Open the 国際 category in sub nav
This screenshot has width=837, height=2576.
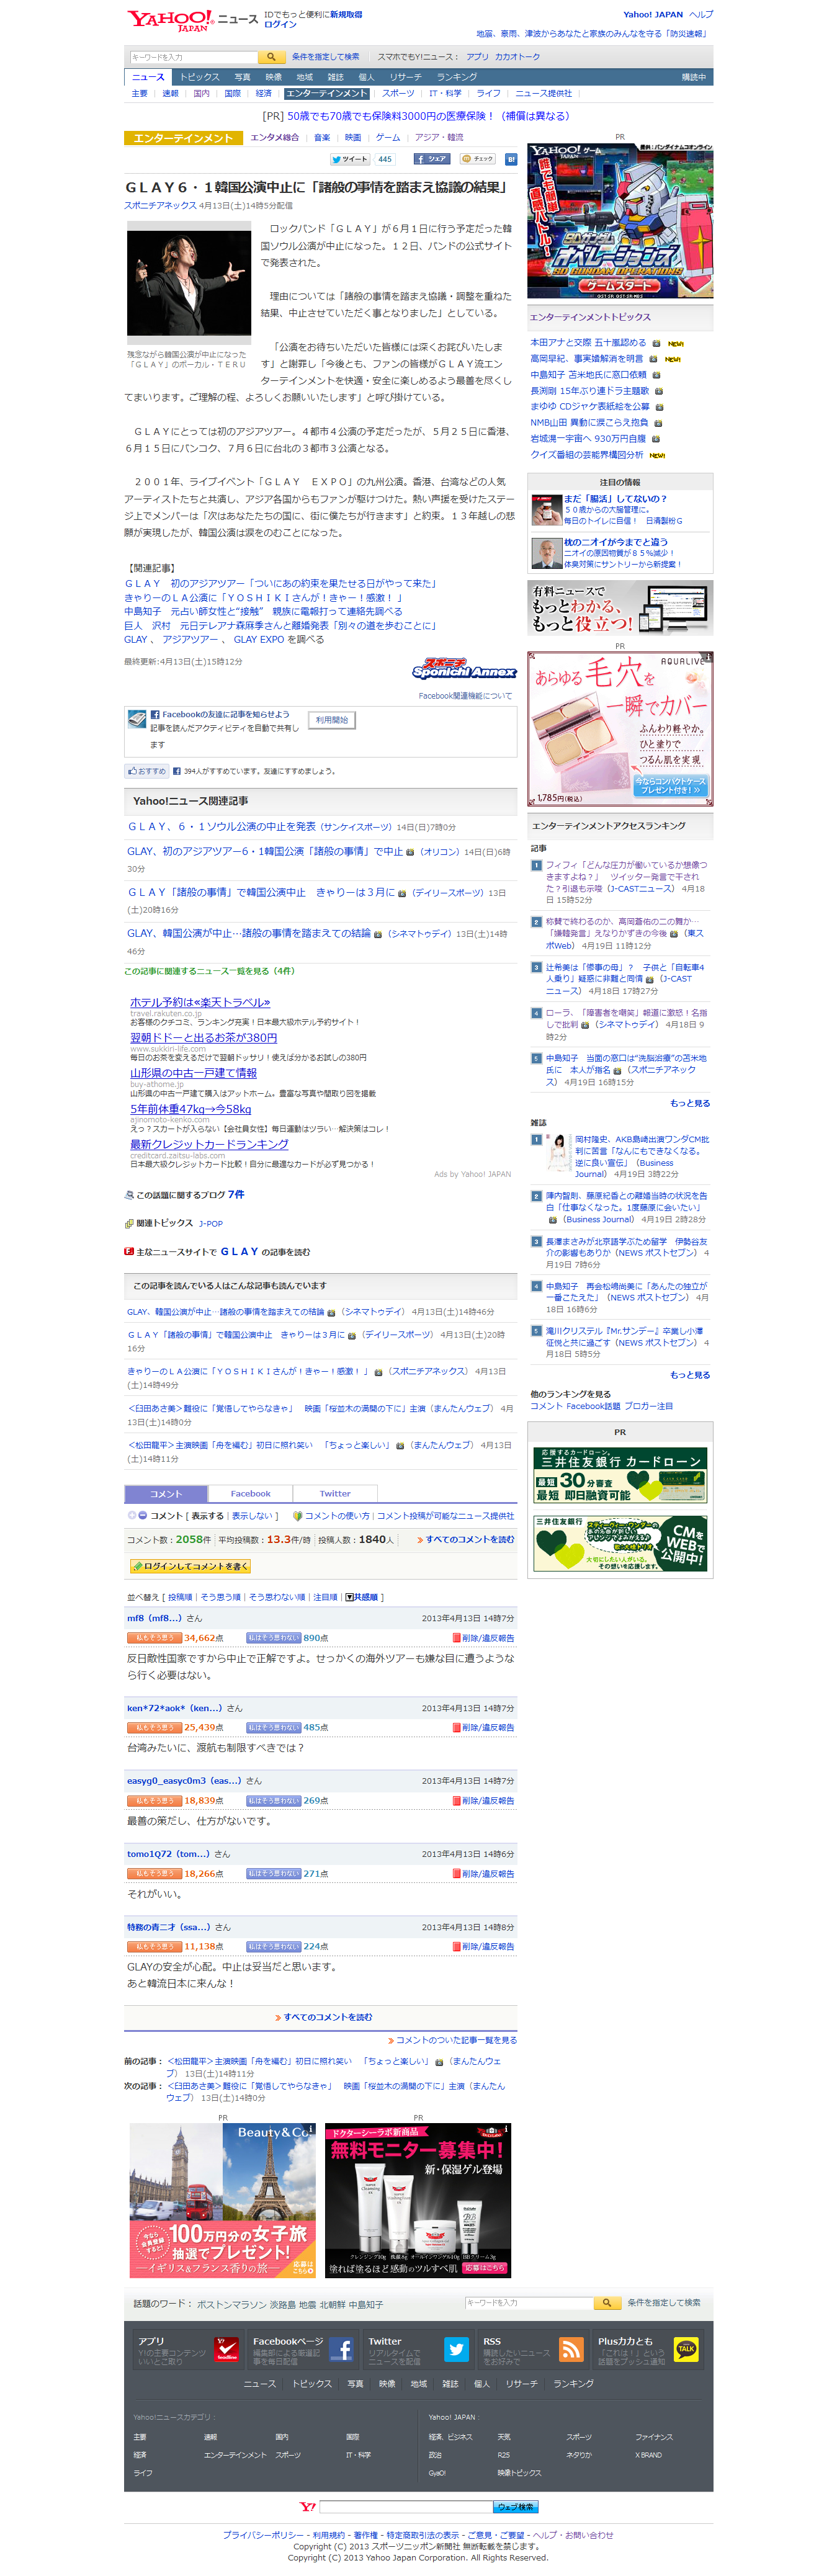[232, 93]
